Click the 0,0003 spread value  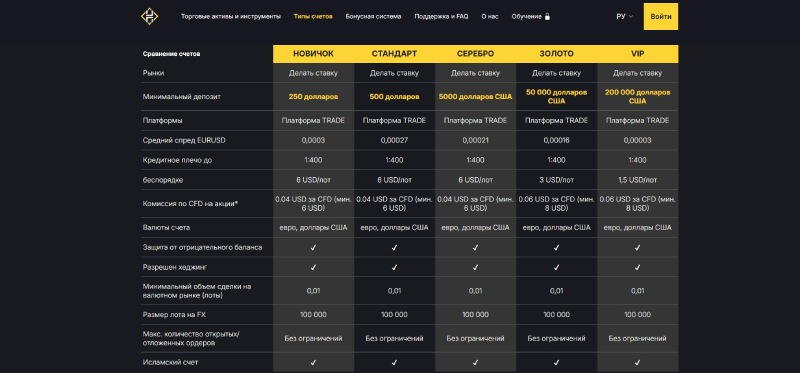click(313, 140)
